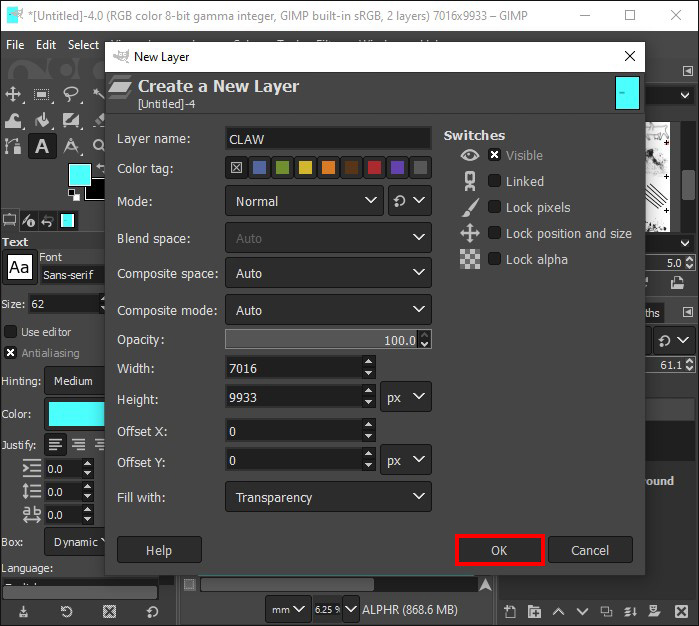The height and width of the screenshot is (626, 699).
Task: Open the Edit menu
Action: click(x=46, y=45)
